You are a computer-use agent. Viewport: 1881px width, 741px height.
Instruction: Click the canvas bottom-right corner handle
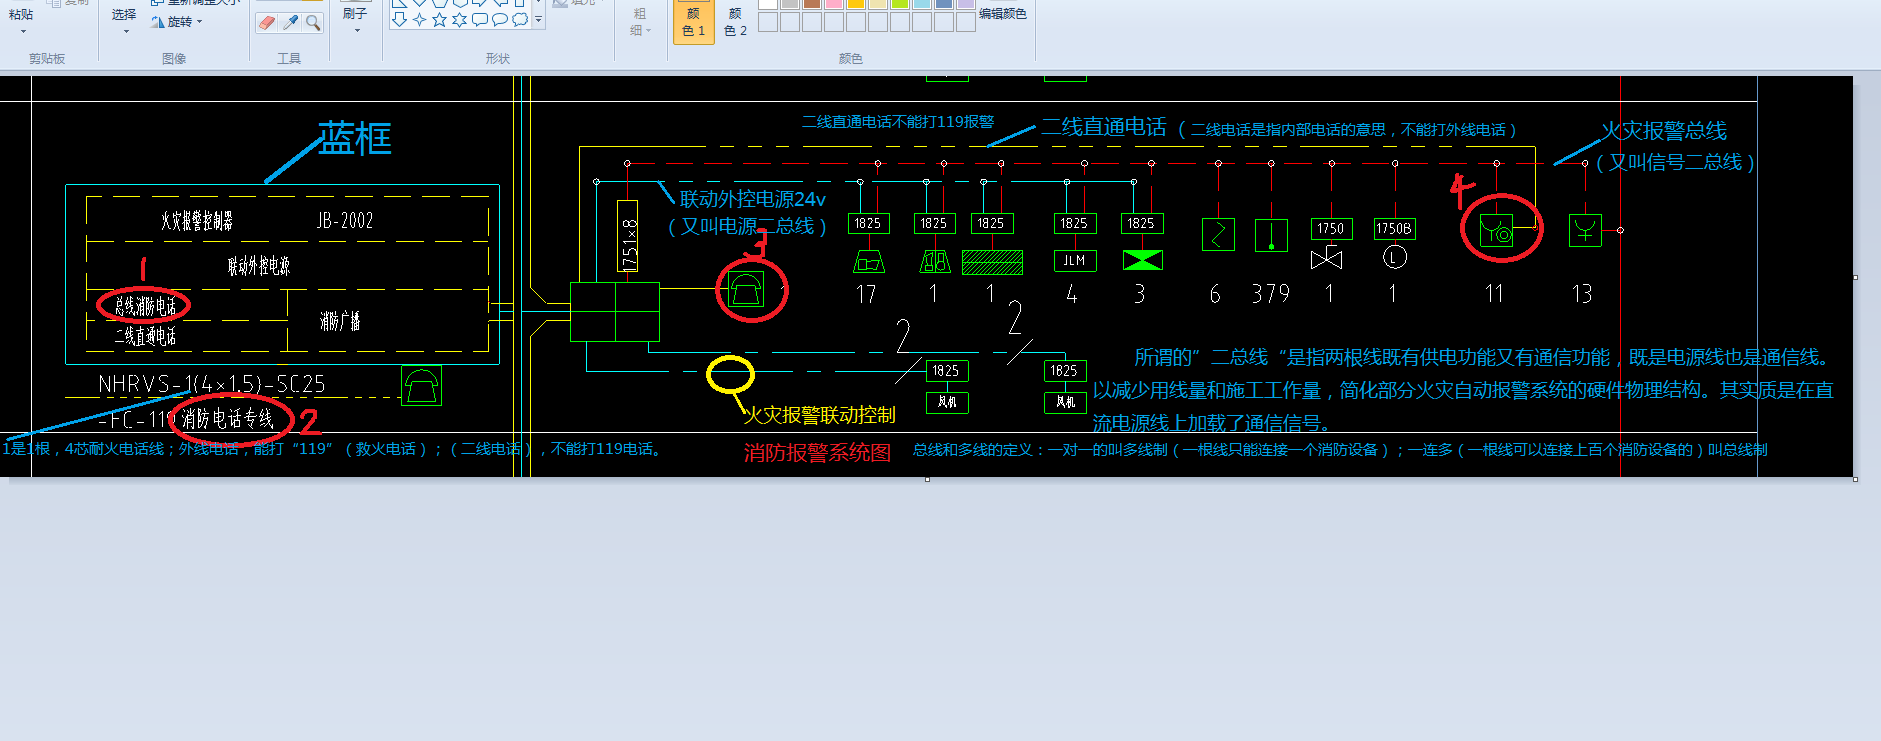(x=1856, y=479)
